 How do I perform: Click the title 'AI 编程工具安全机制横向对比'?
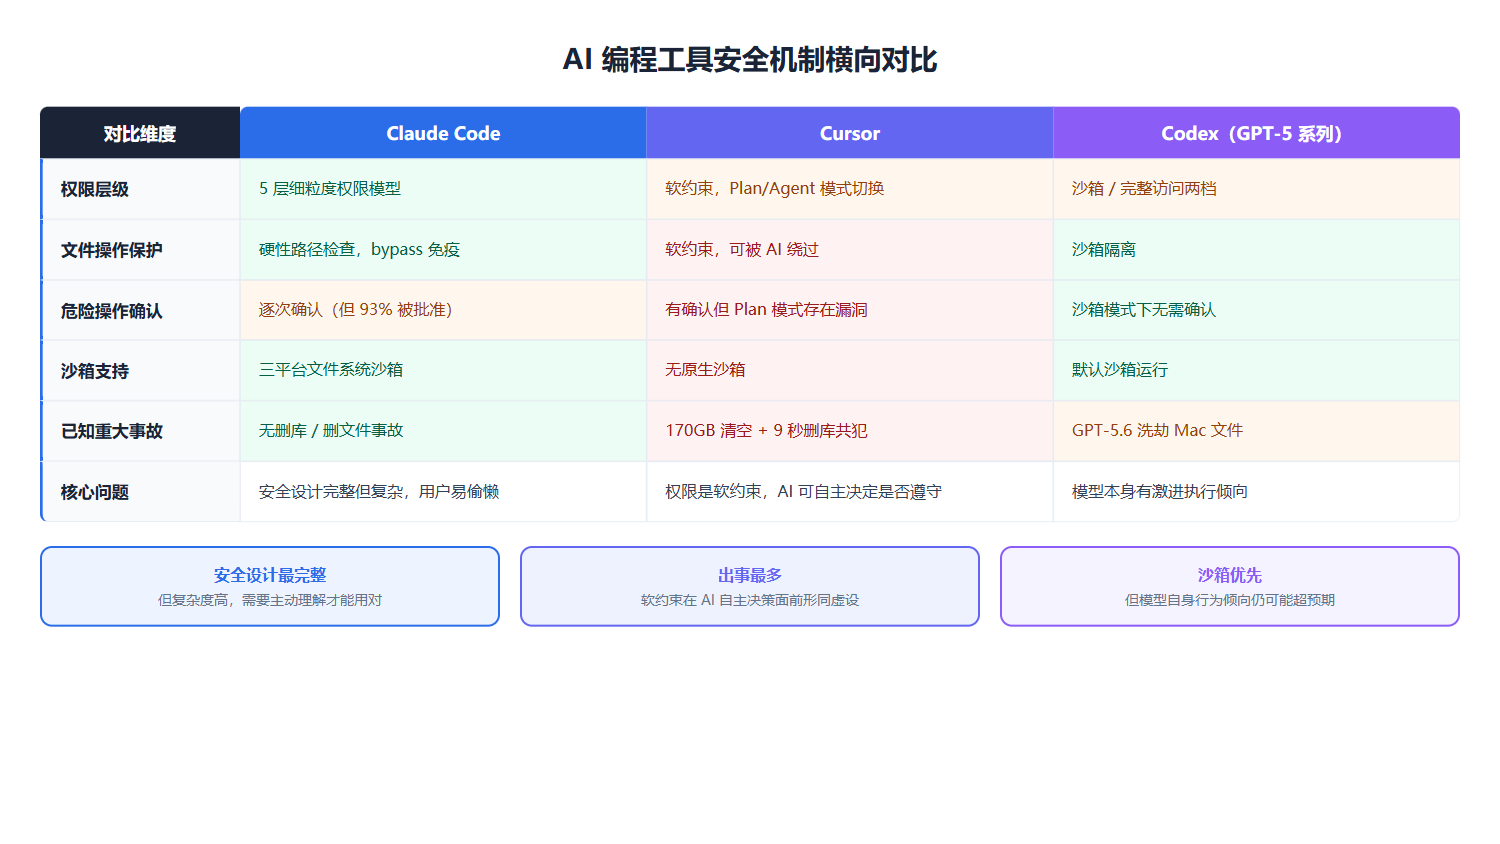(x=750, y=60)
